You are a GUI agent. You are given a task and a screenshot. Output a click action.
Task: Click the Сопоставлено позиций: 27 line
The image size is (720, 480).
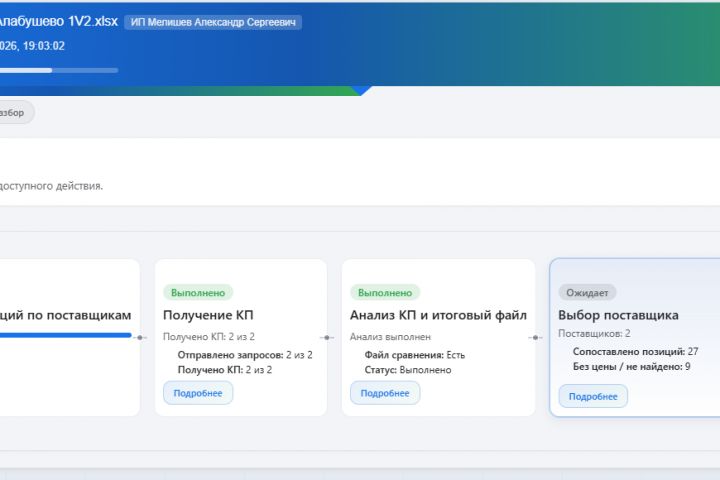[635, 352]
